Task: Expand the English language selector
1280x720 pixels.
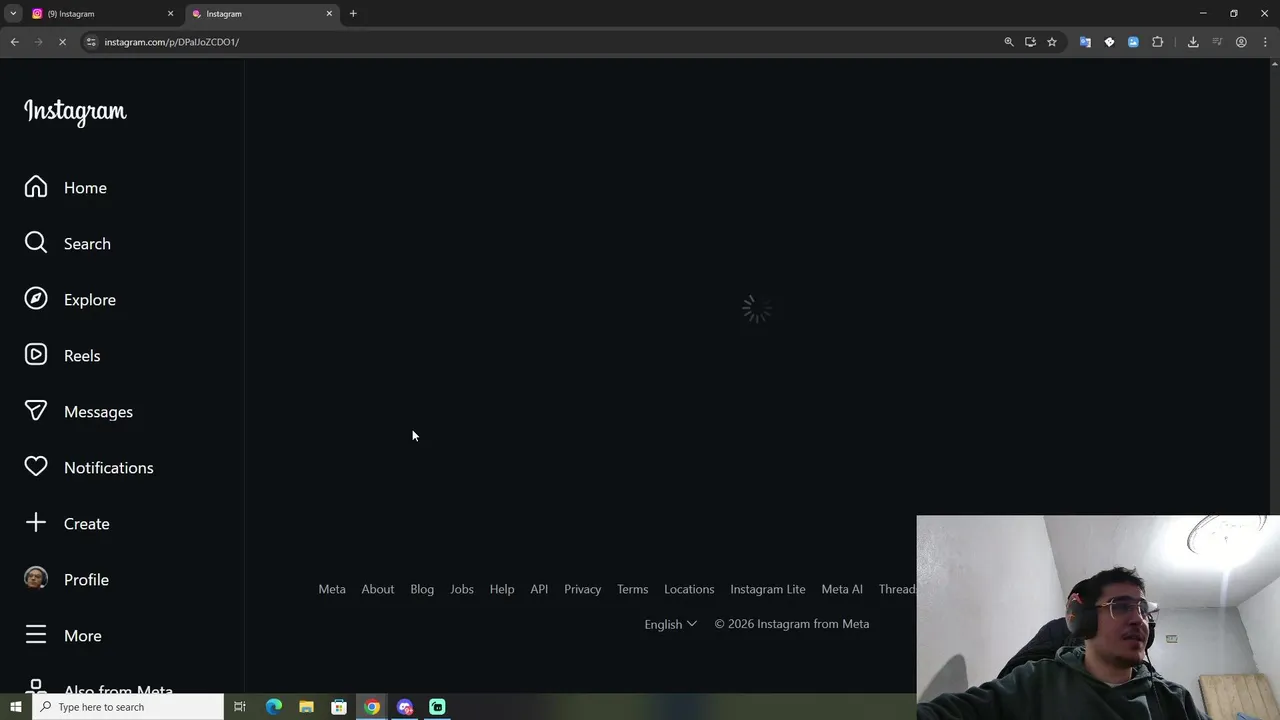Action: [670, 624]
